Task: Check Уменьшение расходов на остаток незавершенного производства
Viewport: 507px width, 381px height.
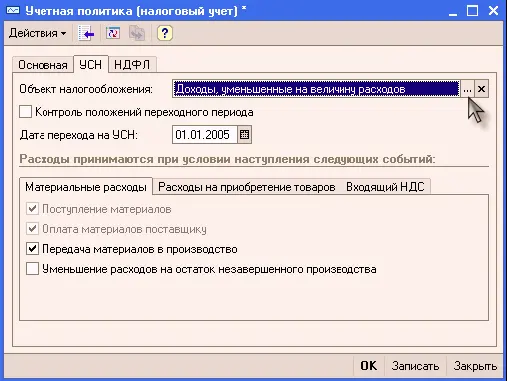Action: 32,269
